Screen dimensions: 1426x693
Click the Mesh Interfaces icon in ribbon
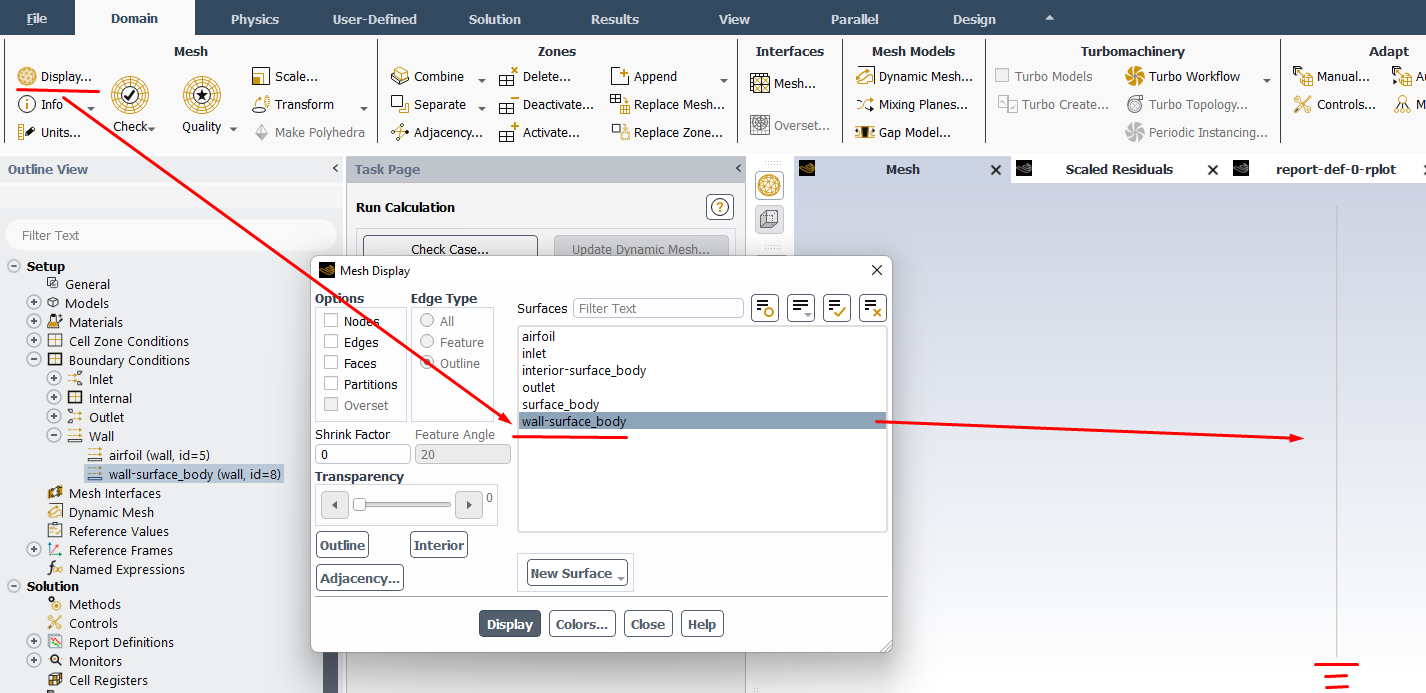click(x=760, y=84)
